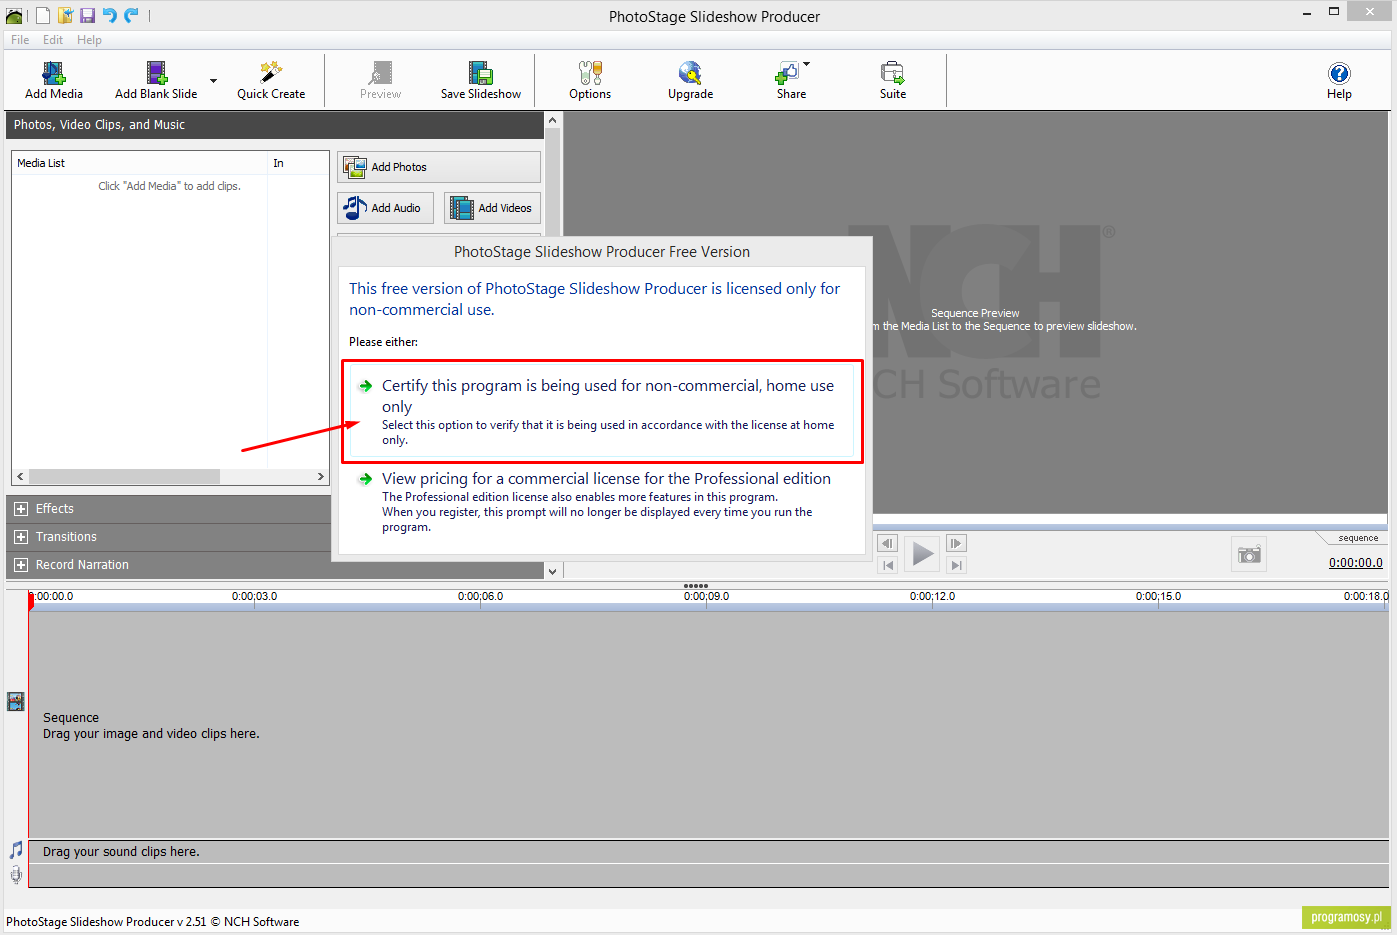Open the Edit menu

pos(53,40)
